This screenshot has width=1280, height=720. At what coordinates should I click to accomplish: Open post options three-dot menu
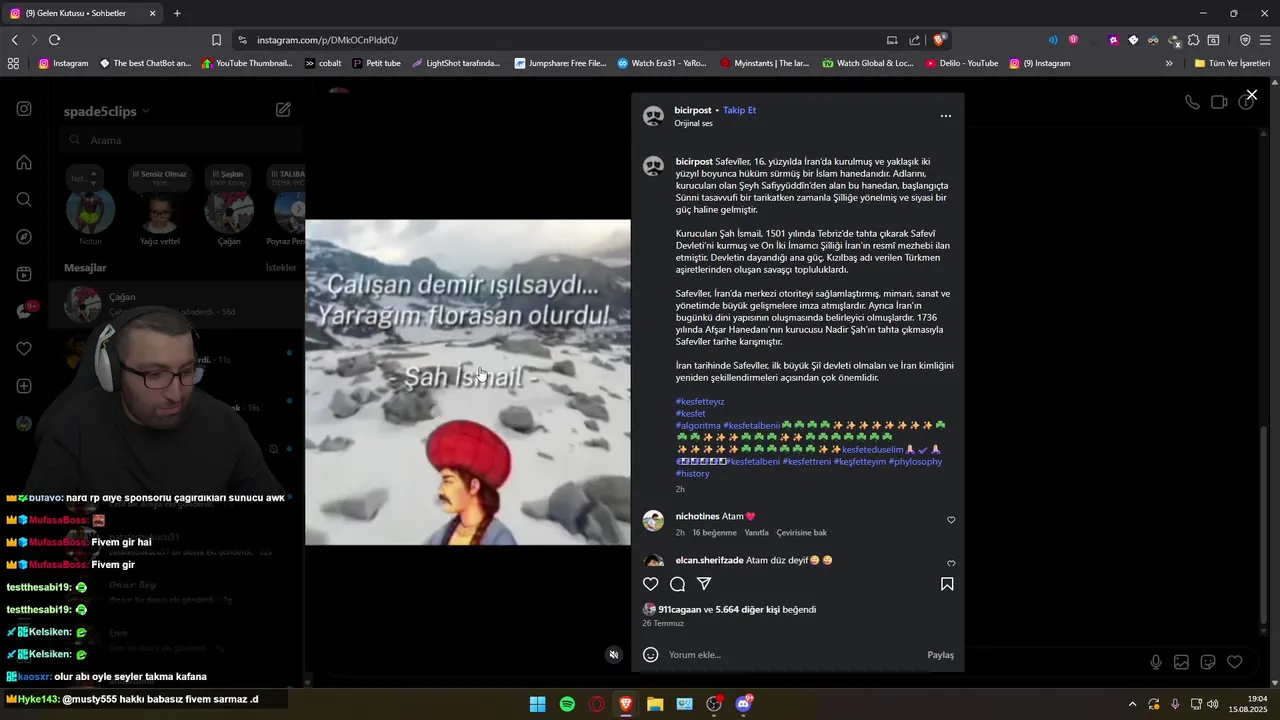coord(946,116)
